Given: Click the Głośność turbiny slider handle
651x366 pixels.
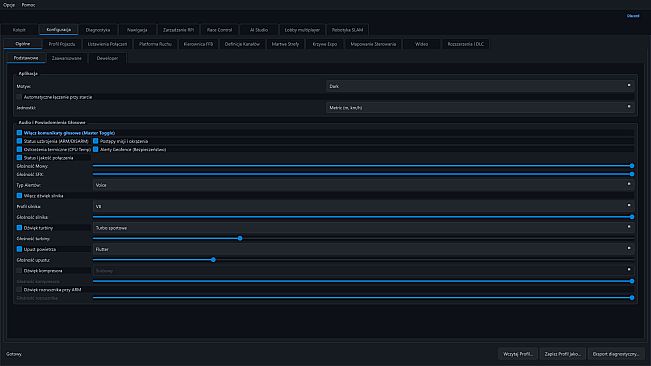Looking at the screenshot, I should click(240, 238).
